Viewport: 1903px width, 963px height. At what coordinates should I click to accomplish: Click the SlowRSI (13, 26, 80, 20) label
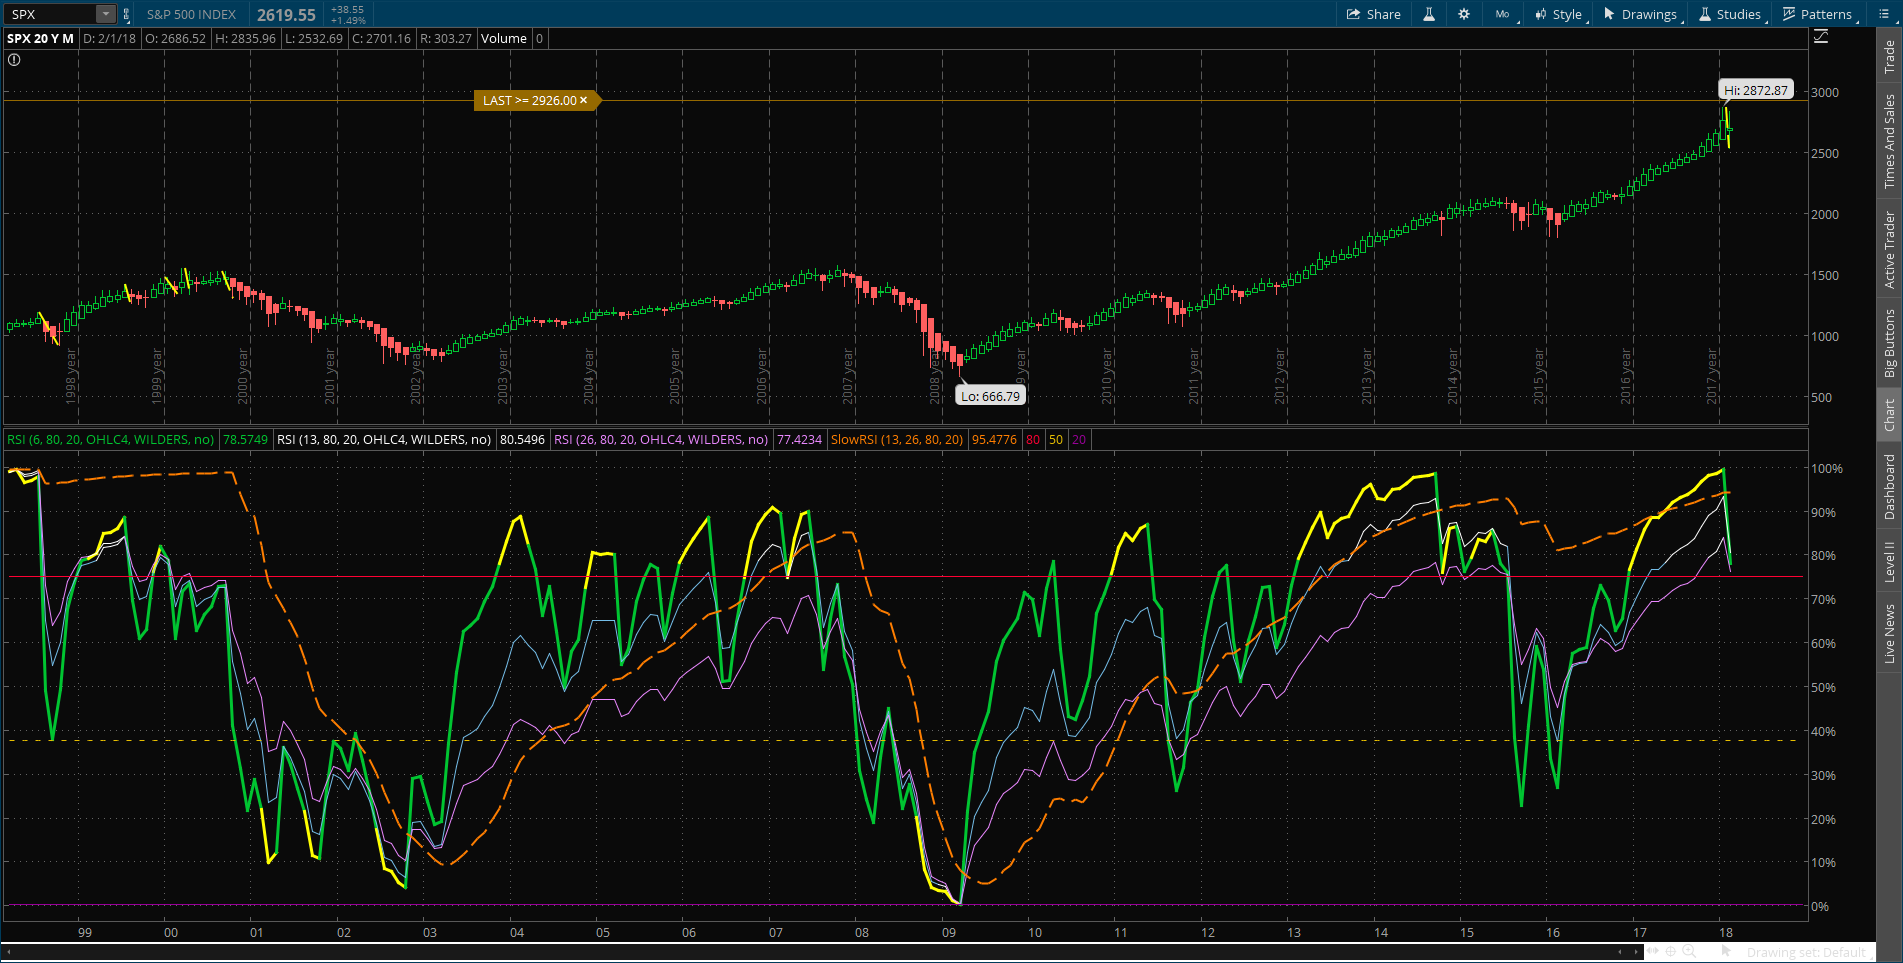click(x=897, y=439)
